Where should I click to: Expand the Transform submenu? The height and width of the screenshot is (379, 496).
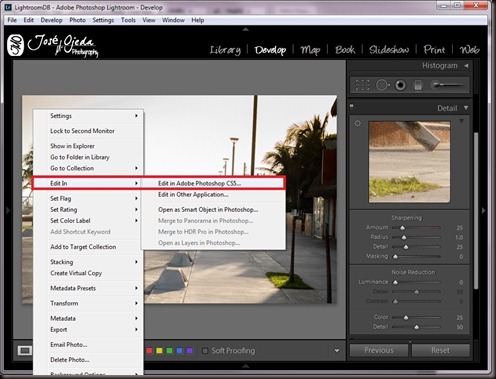click(88, 303)
